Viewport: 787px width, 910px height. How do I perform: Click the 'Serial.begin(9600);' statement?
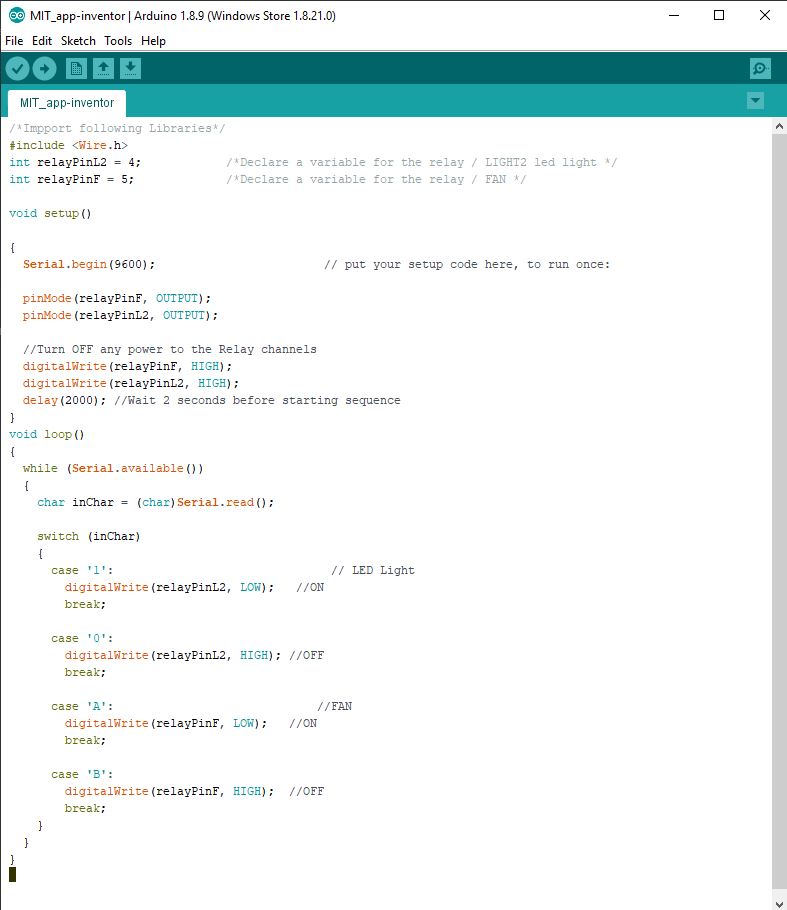tap(89, 265)
